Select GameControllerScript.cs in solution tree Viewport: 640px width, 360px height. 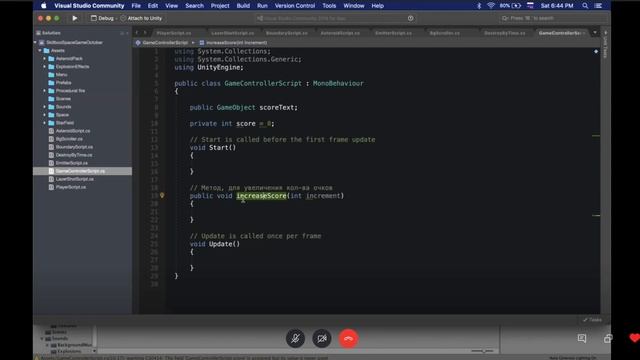(x=82, y=171)
